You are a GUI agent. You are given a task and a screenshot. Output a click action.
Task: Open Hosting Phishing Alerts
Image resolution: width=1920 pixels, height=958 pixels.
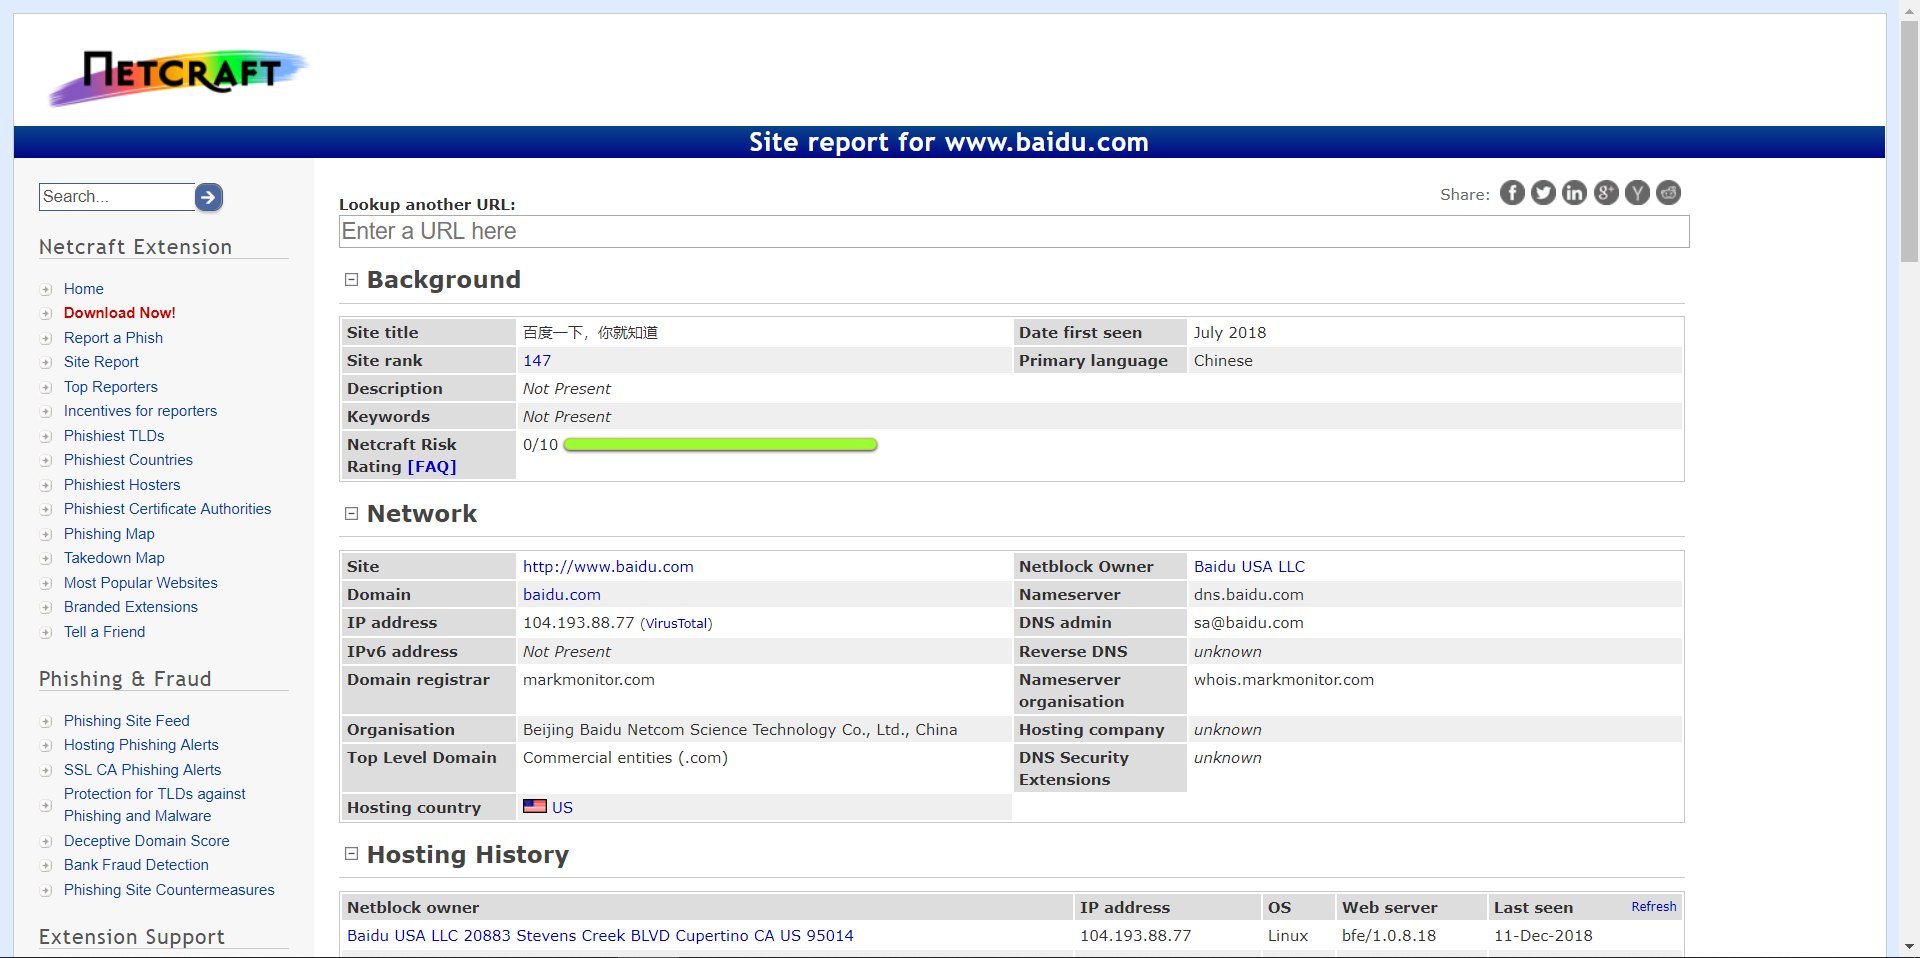141,745
